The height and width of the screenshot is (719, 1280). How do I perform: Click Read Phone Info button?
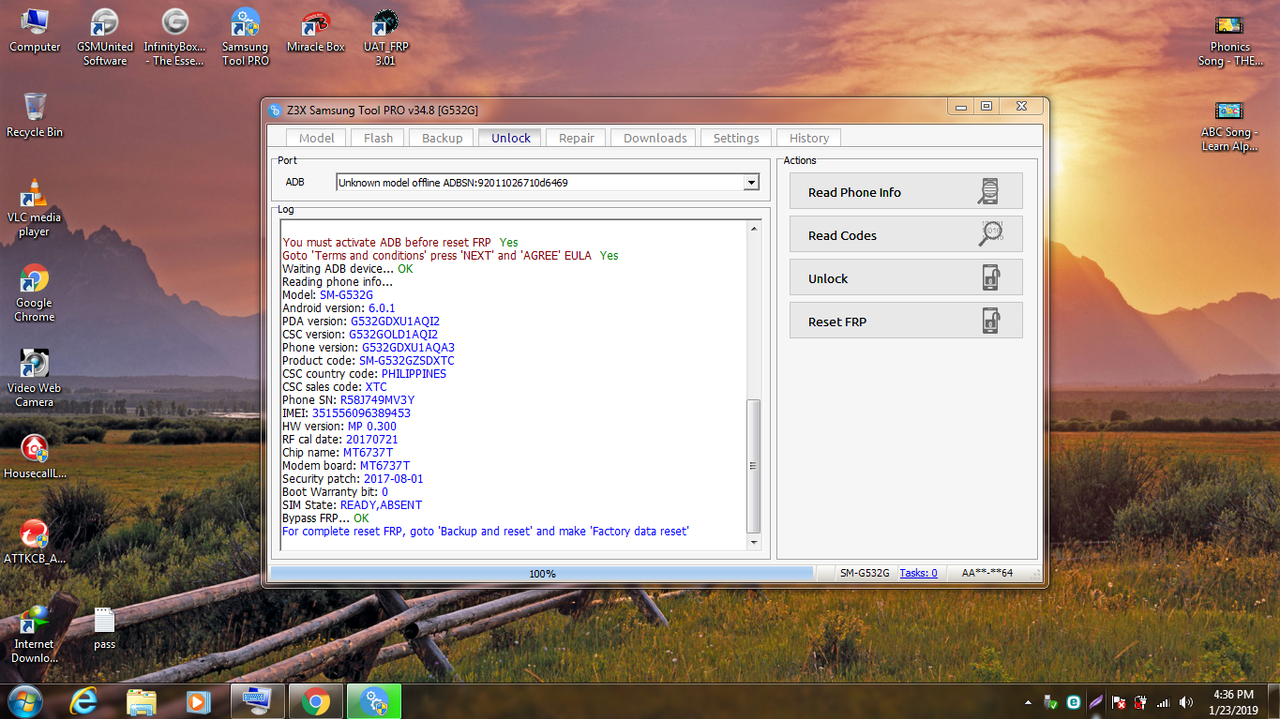(906, 191)
